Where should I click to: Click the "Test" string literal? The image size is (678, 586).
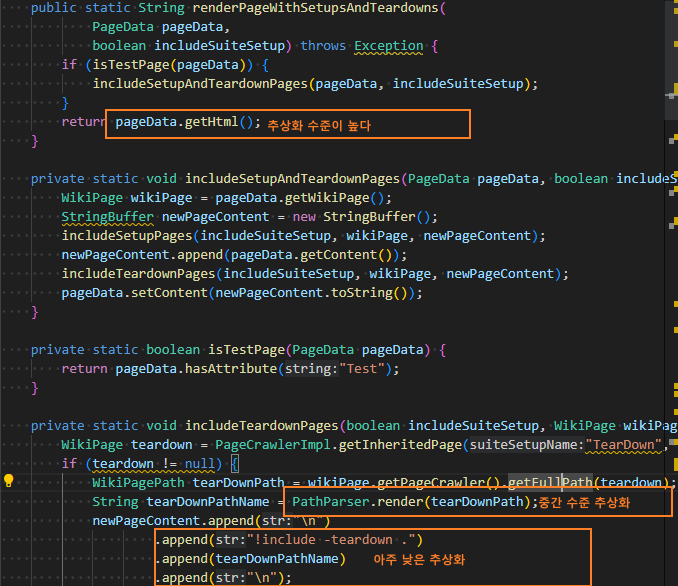[x=362, y=368]
